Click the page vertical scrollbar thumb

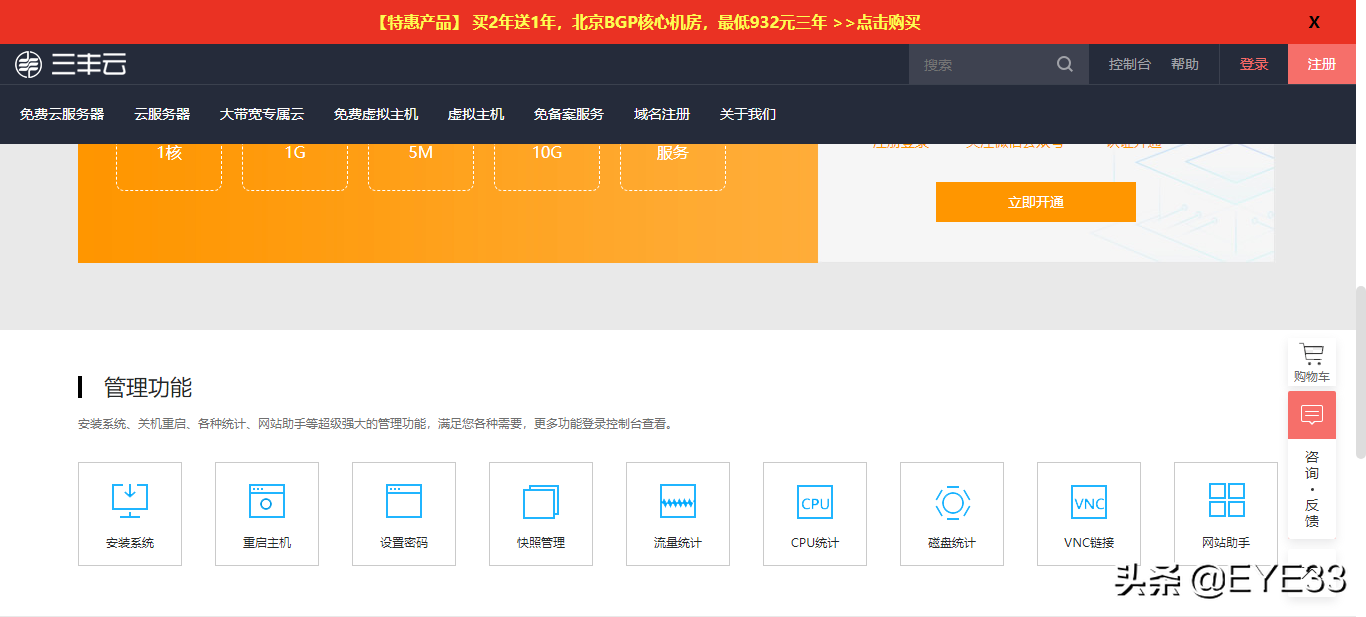1360,373
